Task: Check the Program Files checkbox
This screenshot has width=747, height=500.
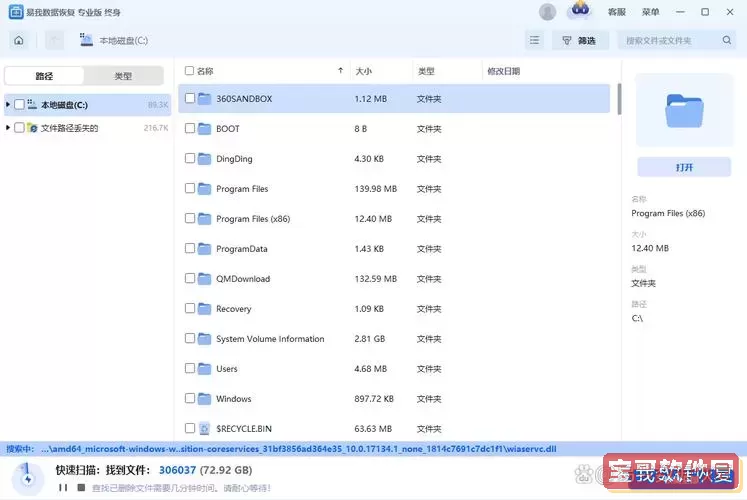Action: tap(190, 188)
